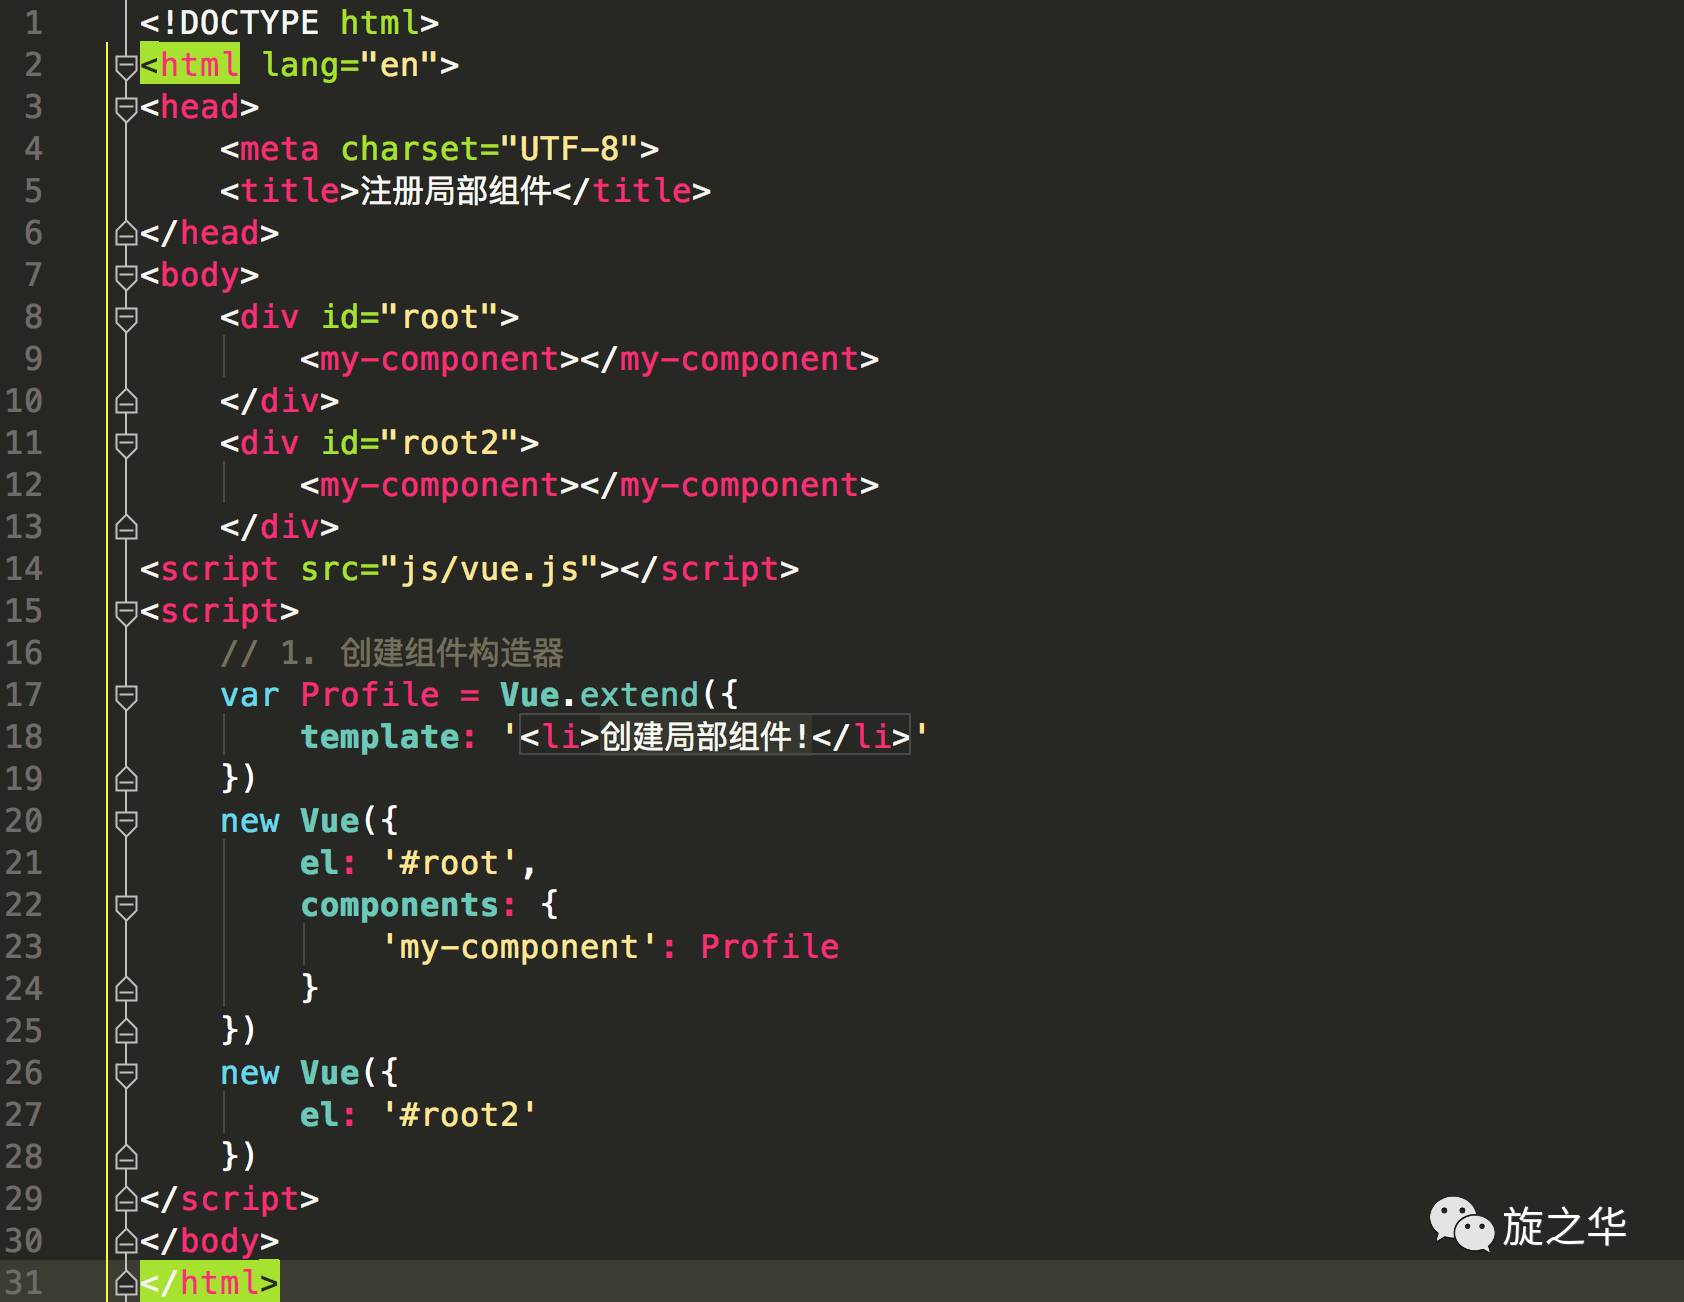Collapse the head section fold on line 3
Screen dimensions: 1684x1302
(x=126, y=108)
